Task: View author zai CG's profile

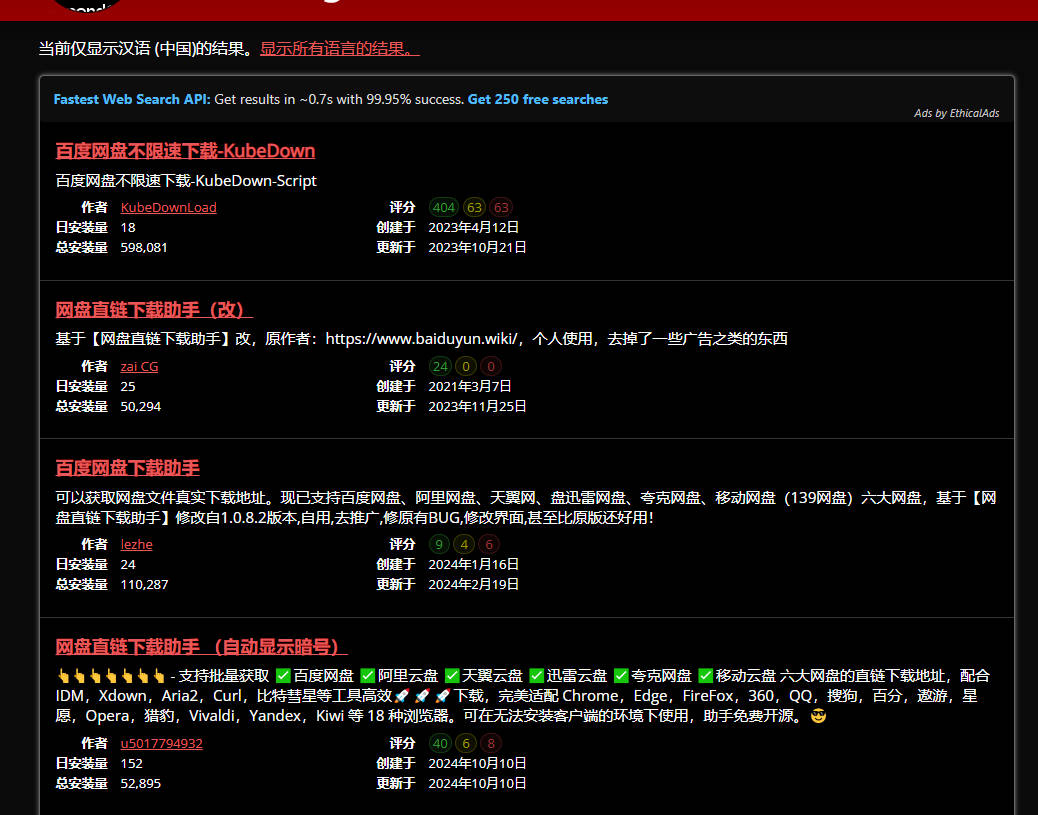Action: [139, 366]
